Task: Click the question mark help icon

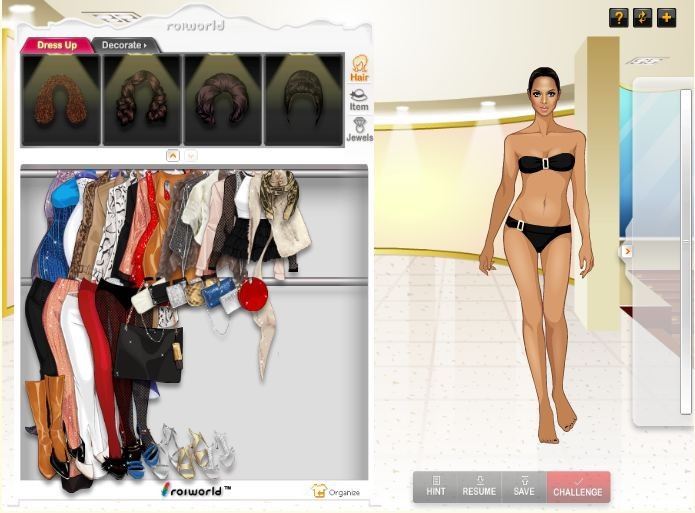Action: click(618, 18)
